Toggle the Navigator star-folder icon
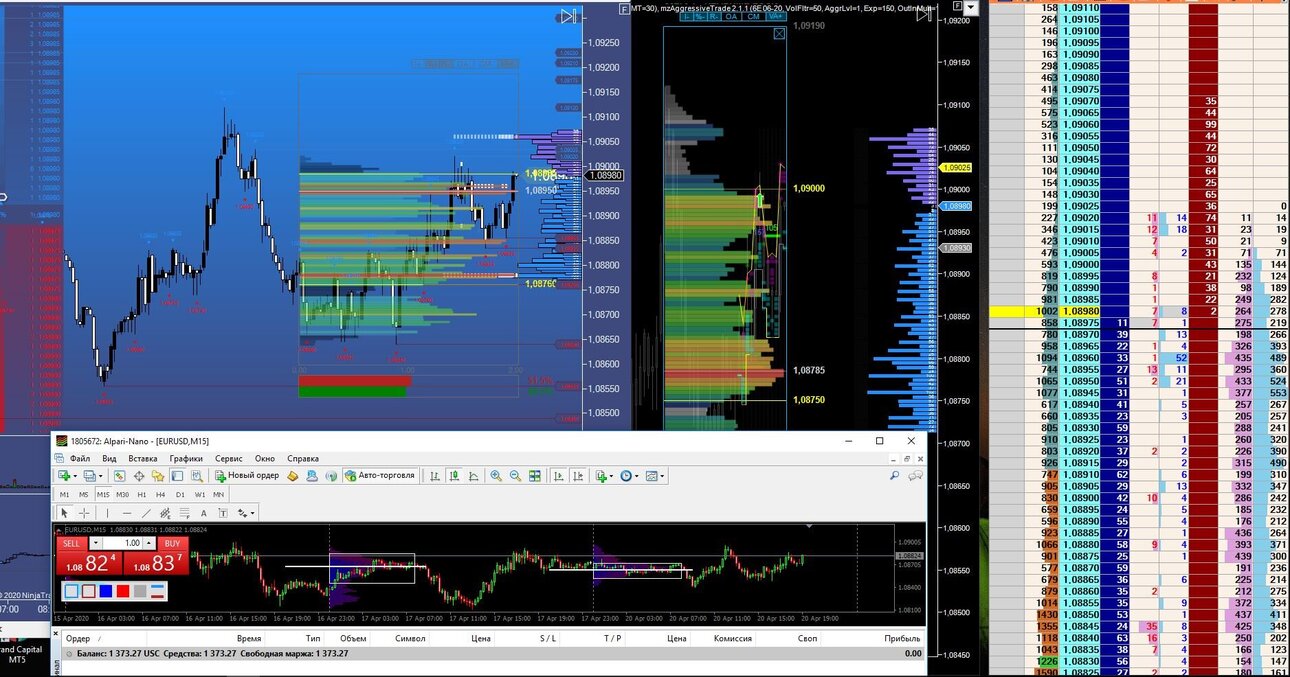 pyautogui.click(x=157, y=475)
